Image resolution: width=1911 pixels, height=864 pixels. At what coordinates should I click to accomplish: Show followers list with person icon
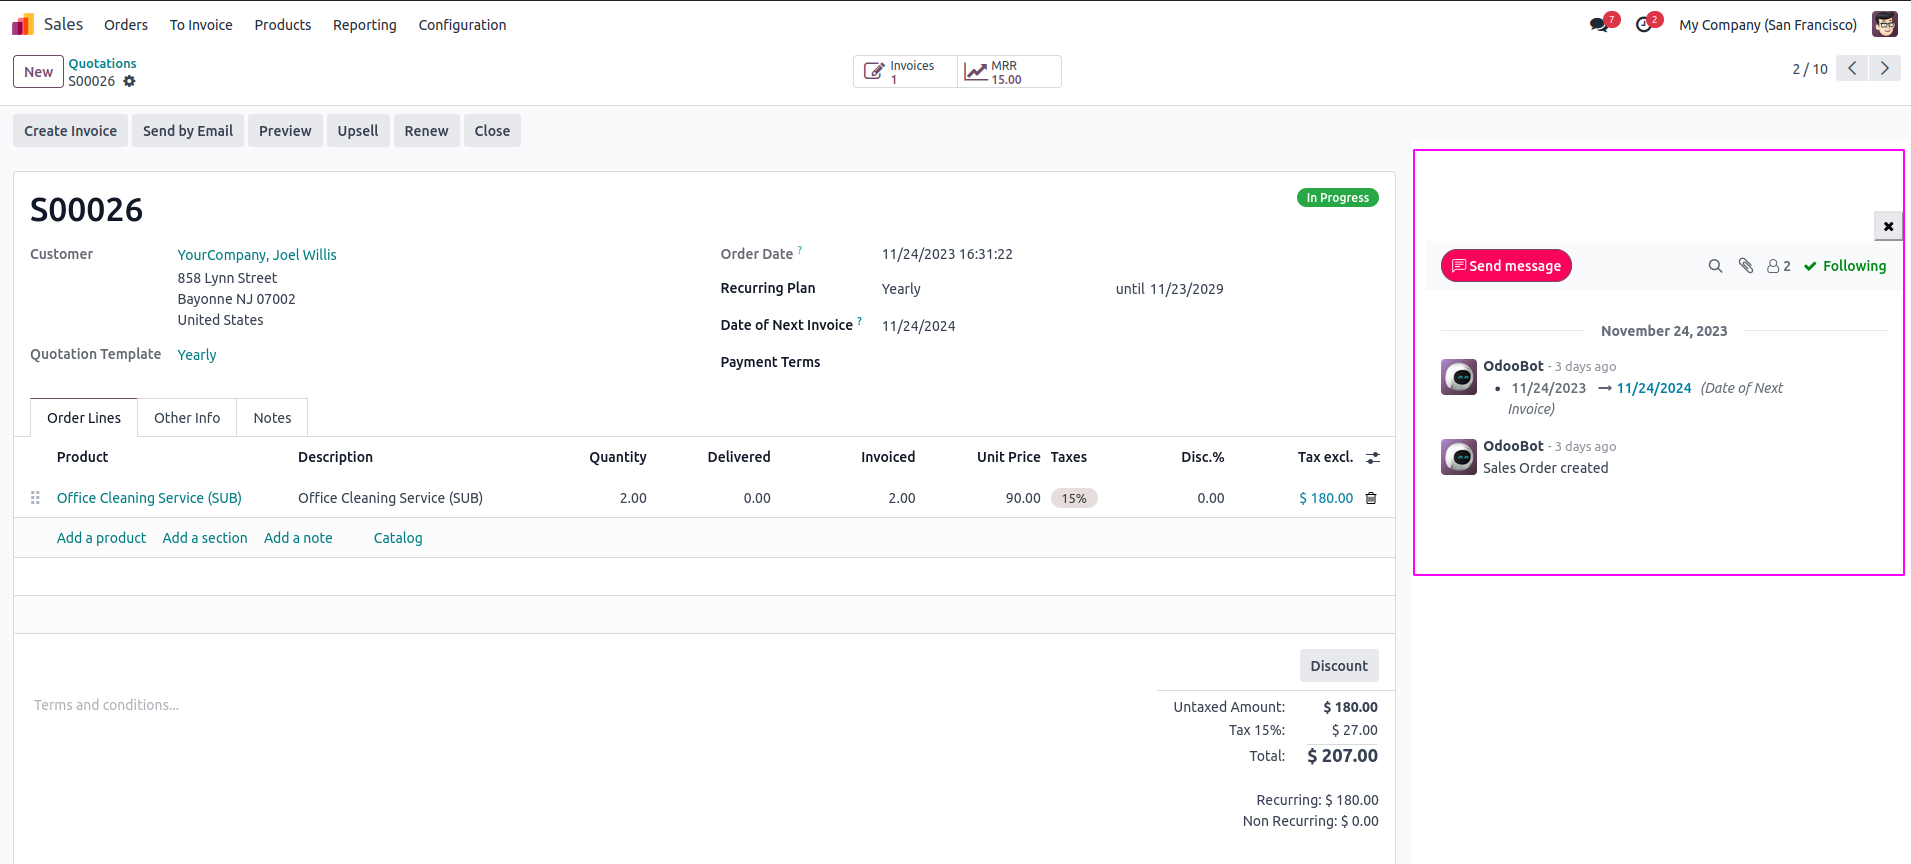1778,266
